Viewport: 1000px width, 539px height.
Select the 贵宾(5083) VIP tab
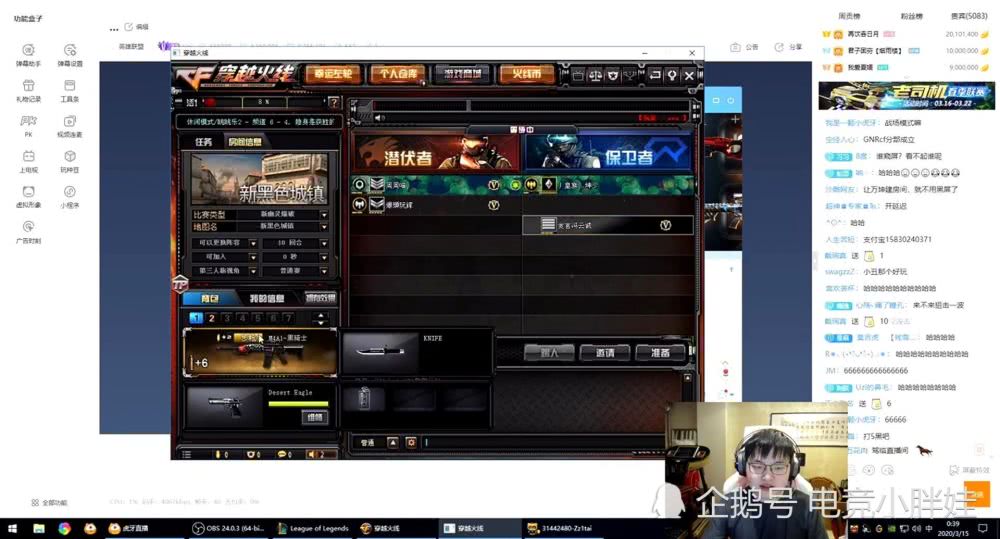pos(969,16)
